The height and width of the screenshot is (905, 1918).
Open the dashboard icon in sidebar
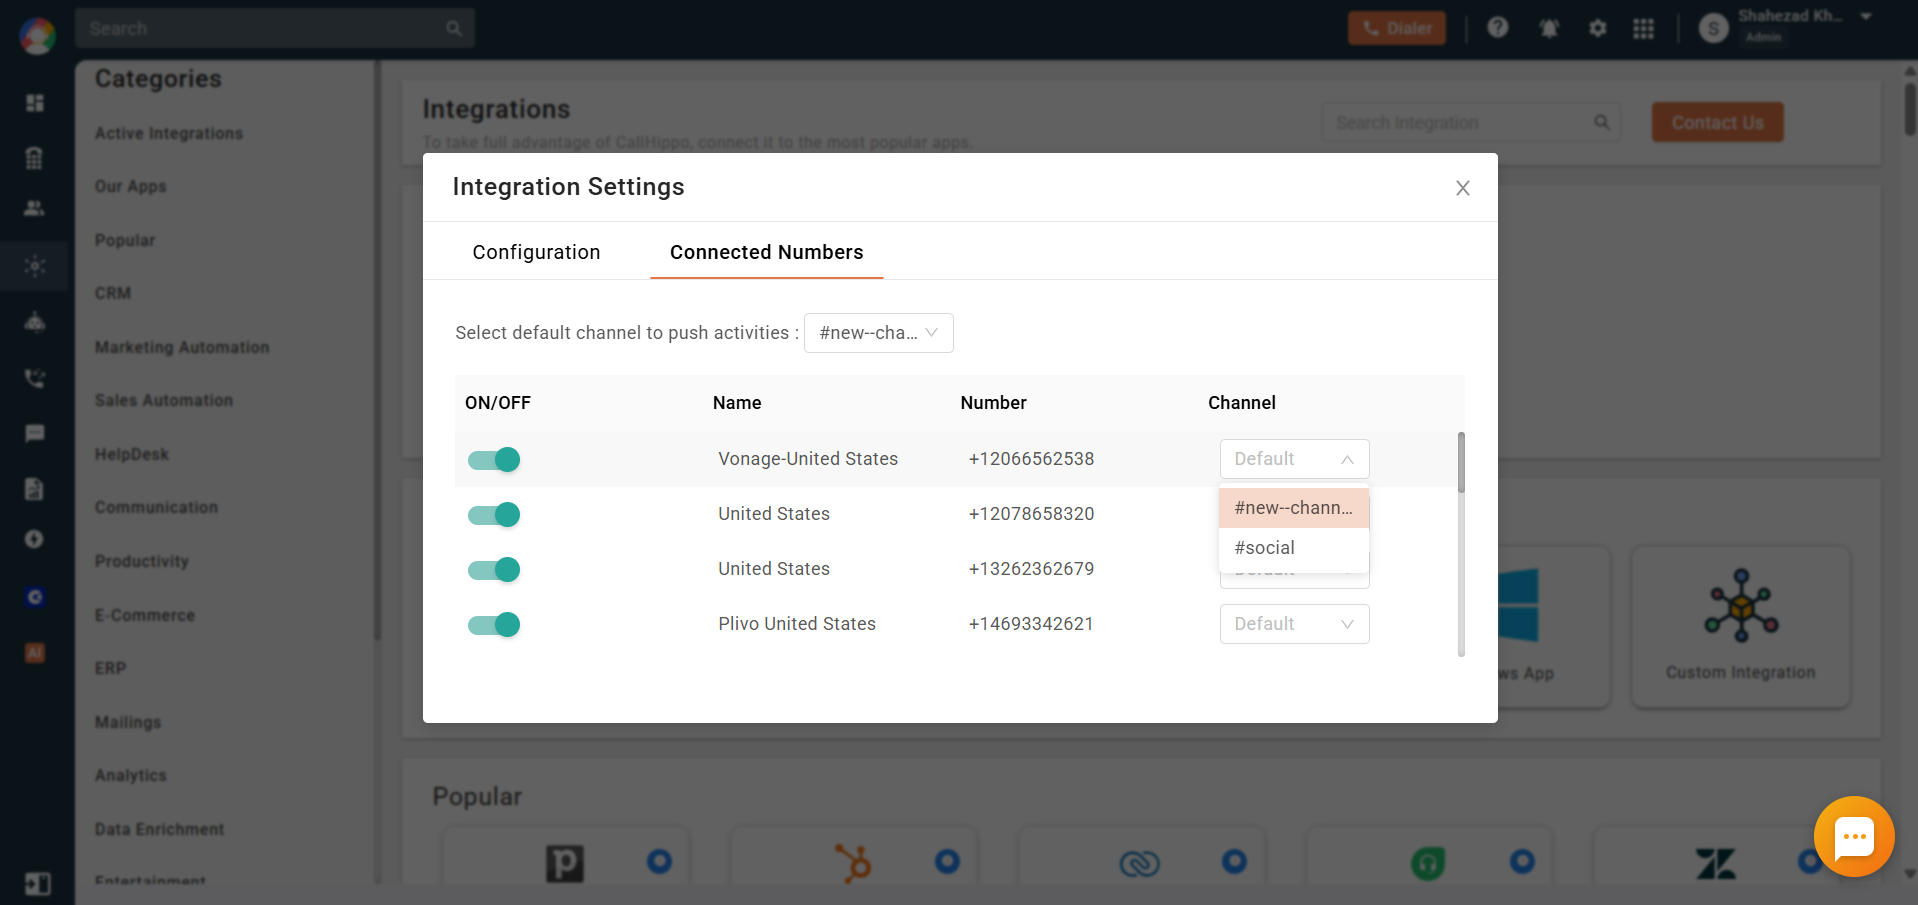point(35,103)
